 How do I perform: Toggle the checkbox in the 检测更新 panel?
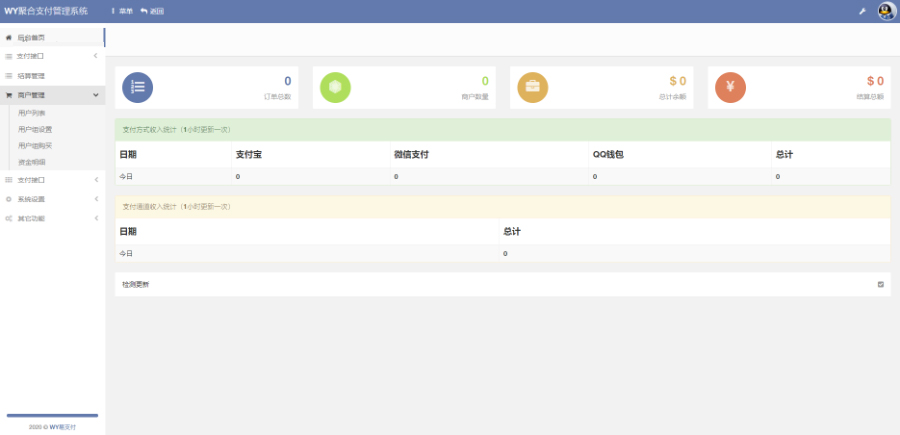pyautogui.click(x=880, y=284)
